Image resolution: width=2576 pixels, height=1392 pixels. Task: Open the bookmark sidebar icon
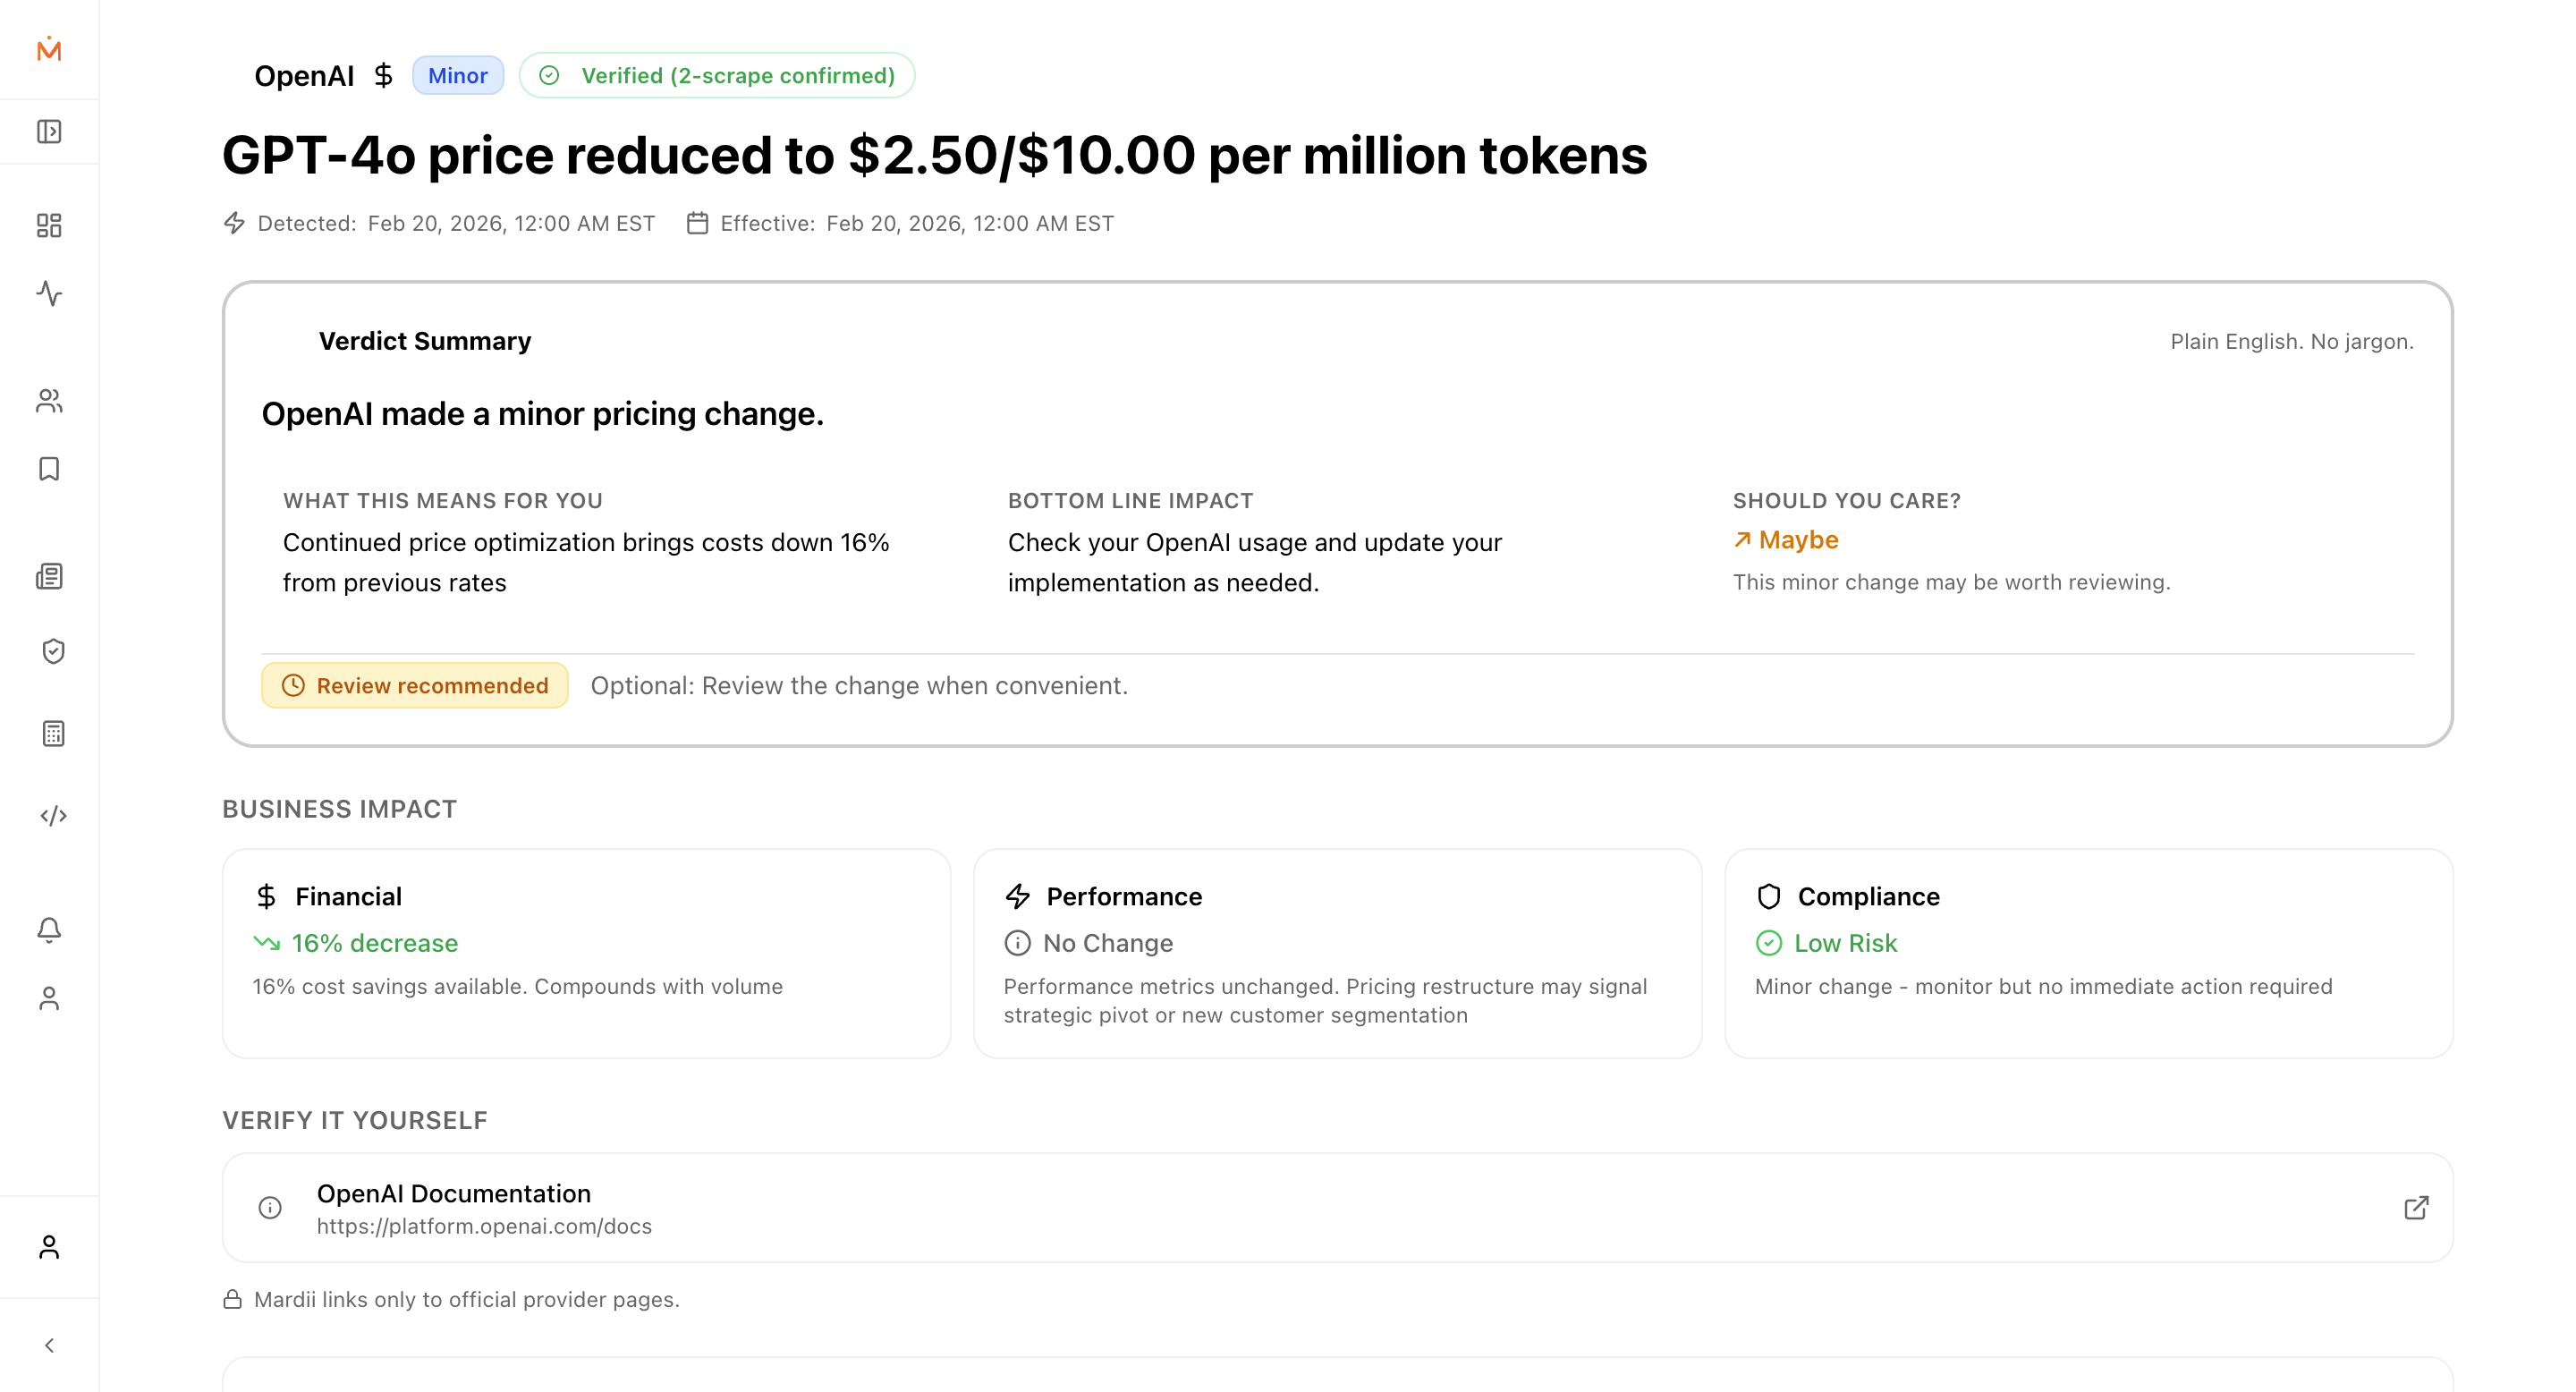(49, 469)
